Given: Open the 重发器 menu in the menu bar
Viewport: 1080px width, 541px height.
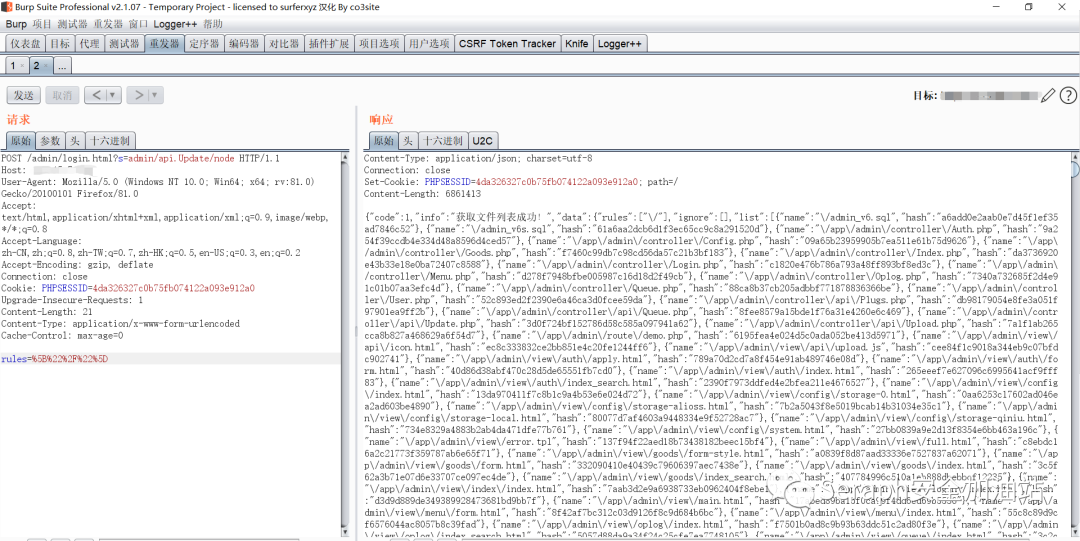Looking at the screenshot, I should pyautogui.click(x=108, y=24).
